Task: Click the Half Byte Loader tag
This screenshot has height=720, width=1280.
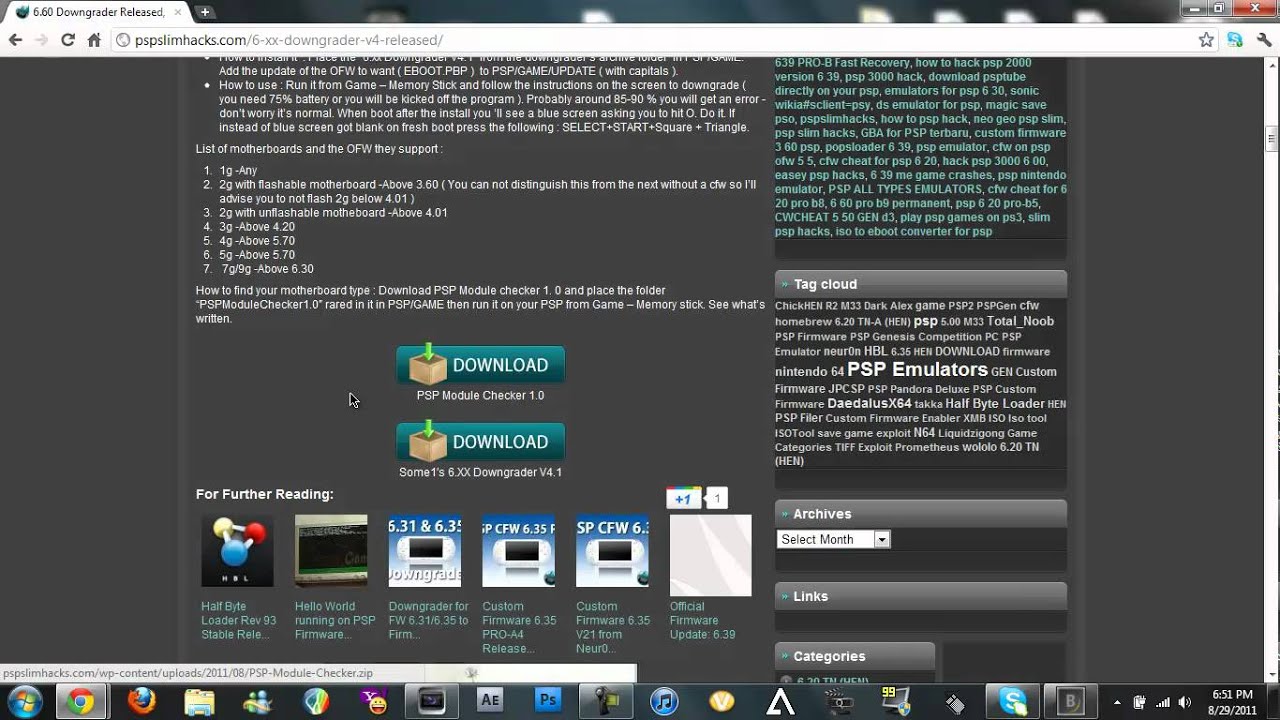Action: tap(995, 404)
